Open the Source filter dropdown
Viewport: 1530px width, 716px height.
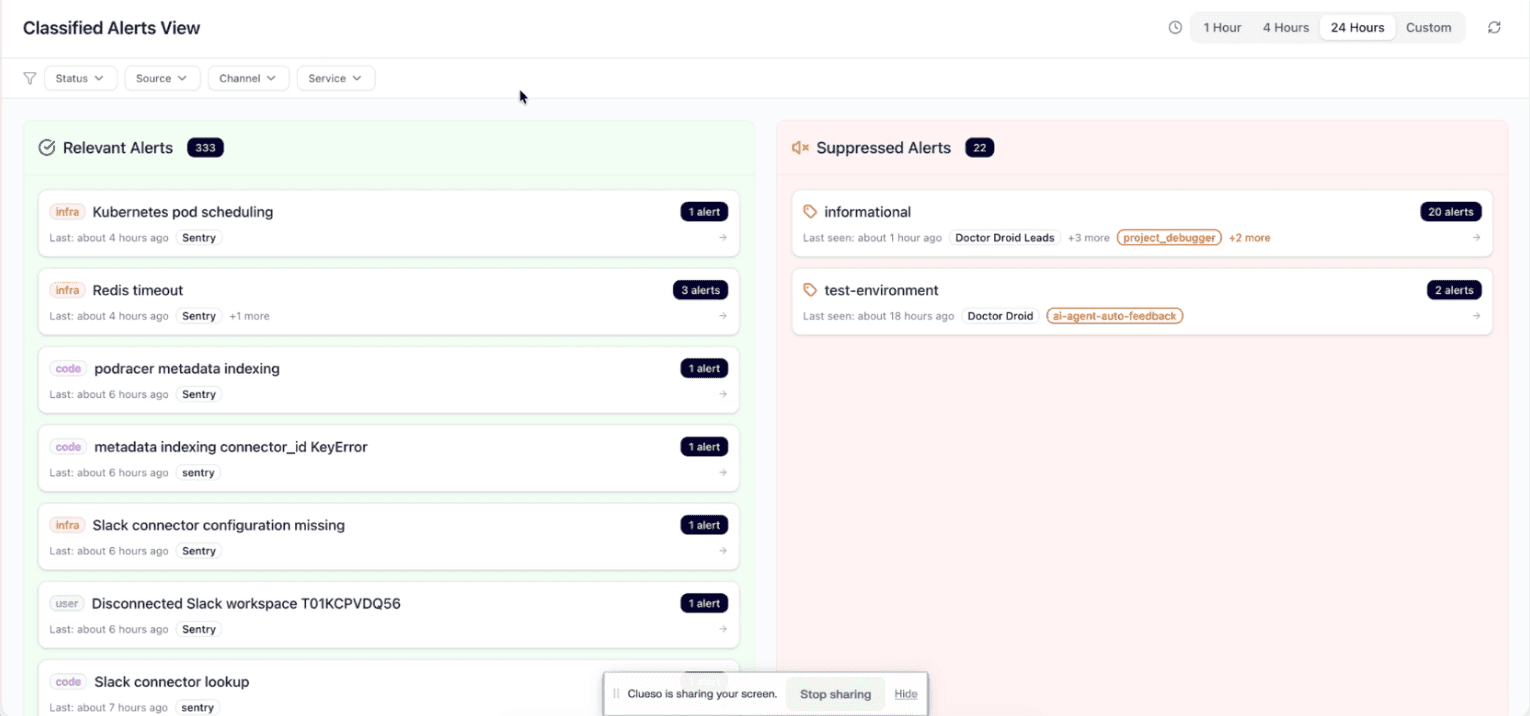(x=162, y=77)
